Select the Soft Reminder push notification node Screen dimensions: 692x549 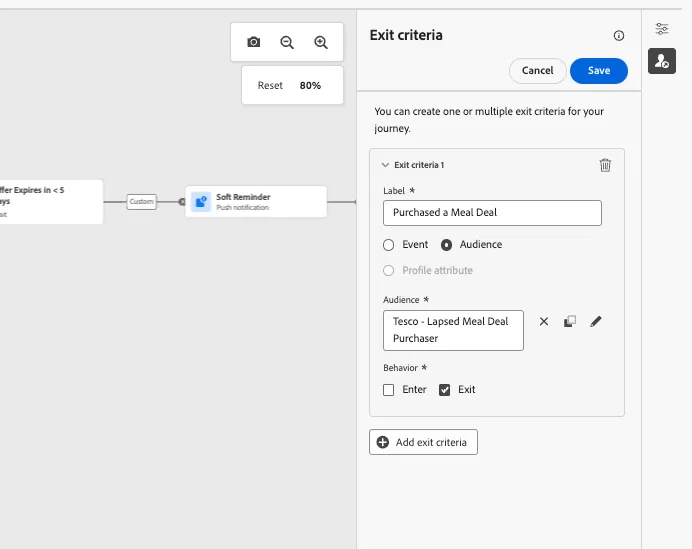[256, 202]
